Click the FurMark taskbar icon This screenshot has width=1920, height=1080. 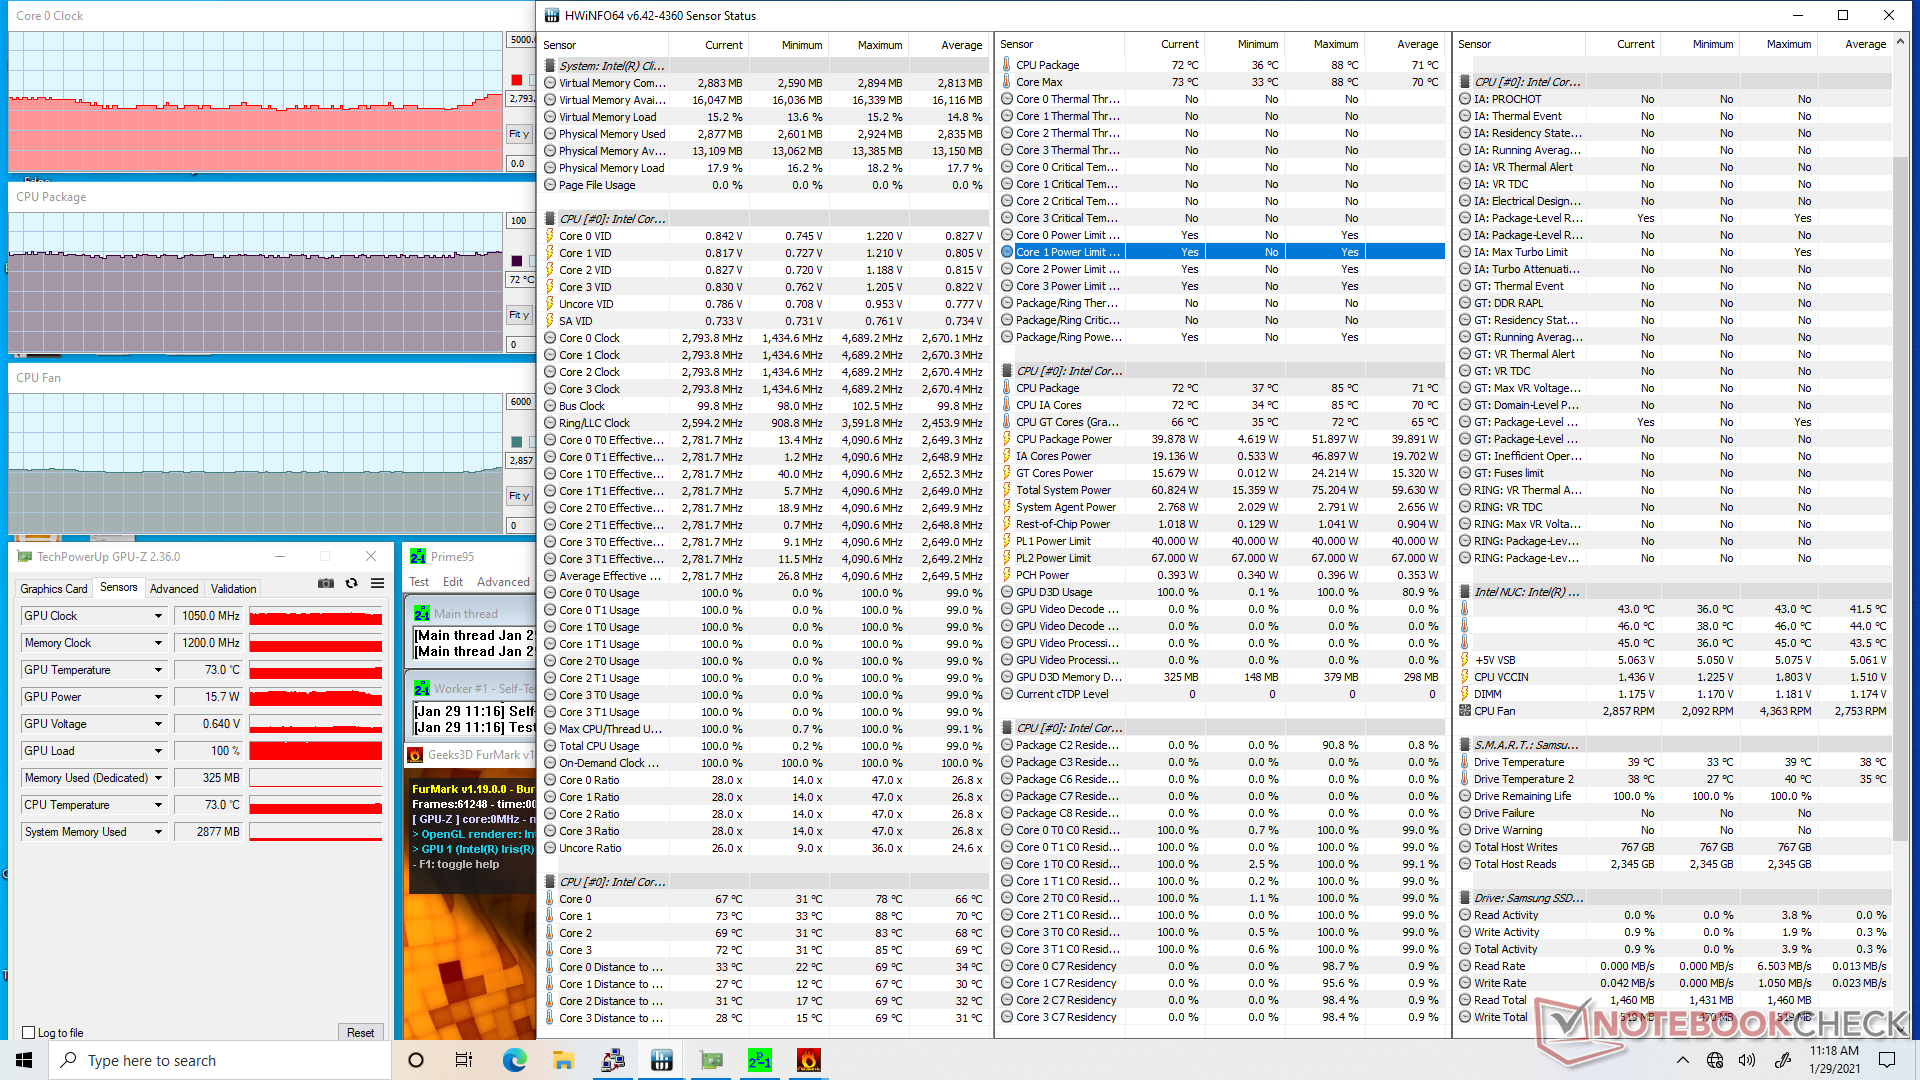(809, 1060)
